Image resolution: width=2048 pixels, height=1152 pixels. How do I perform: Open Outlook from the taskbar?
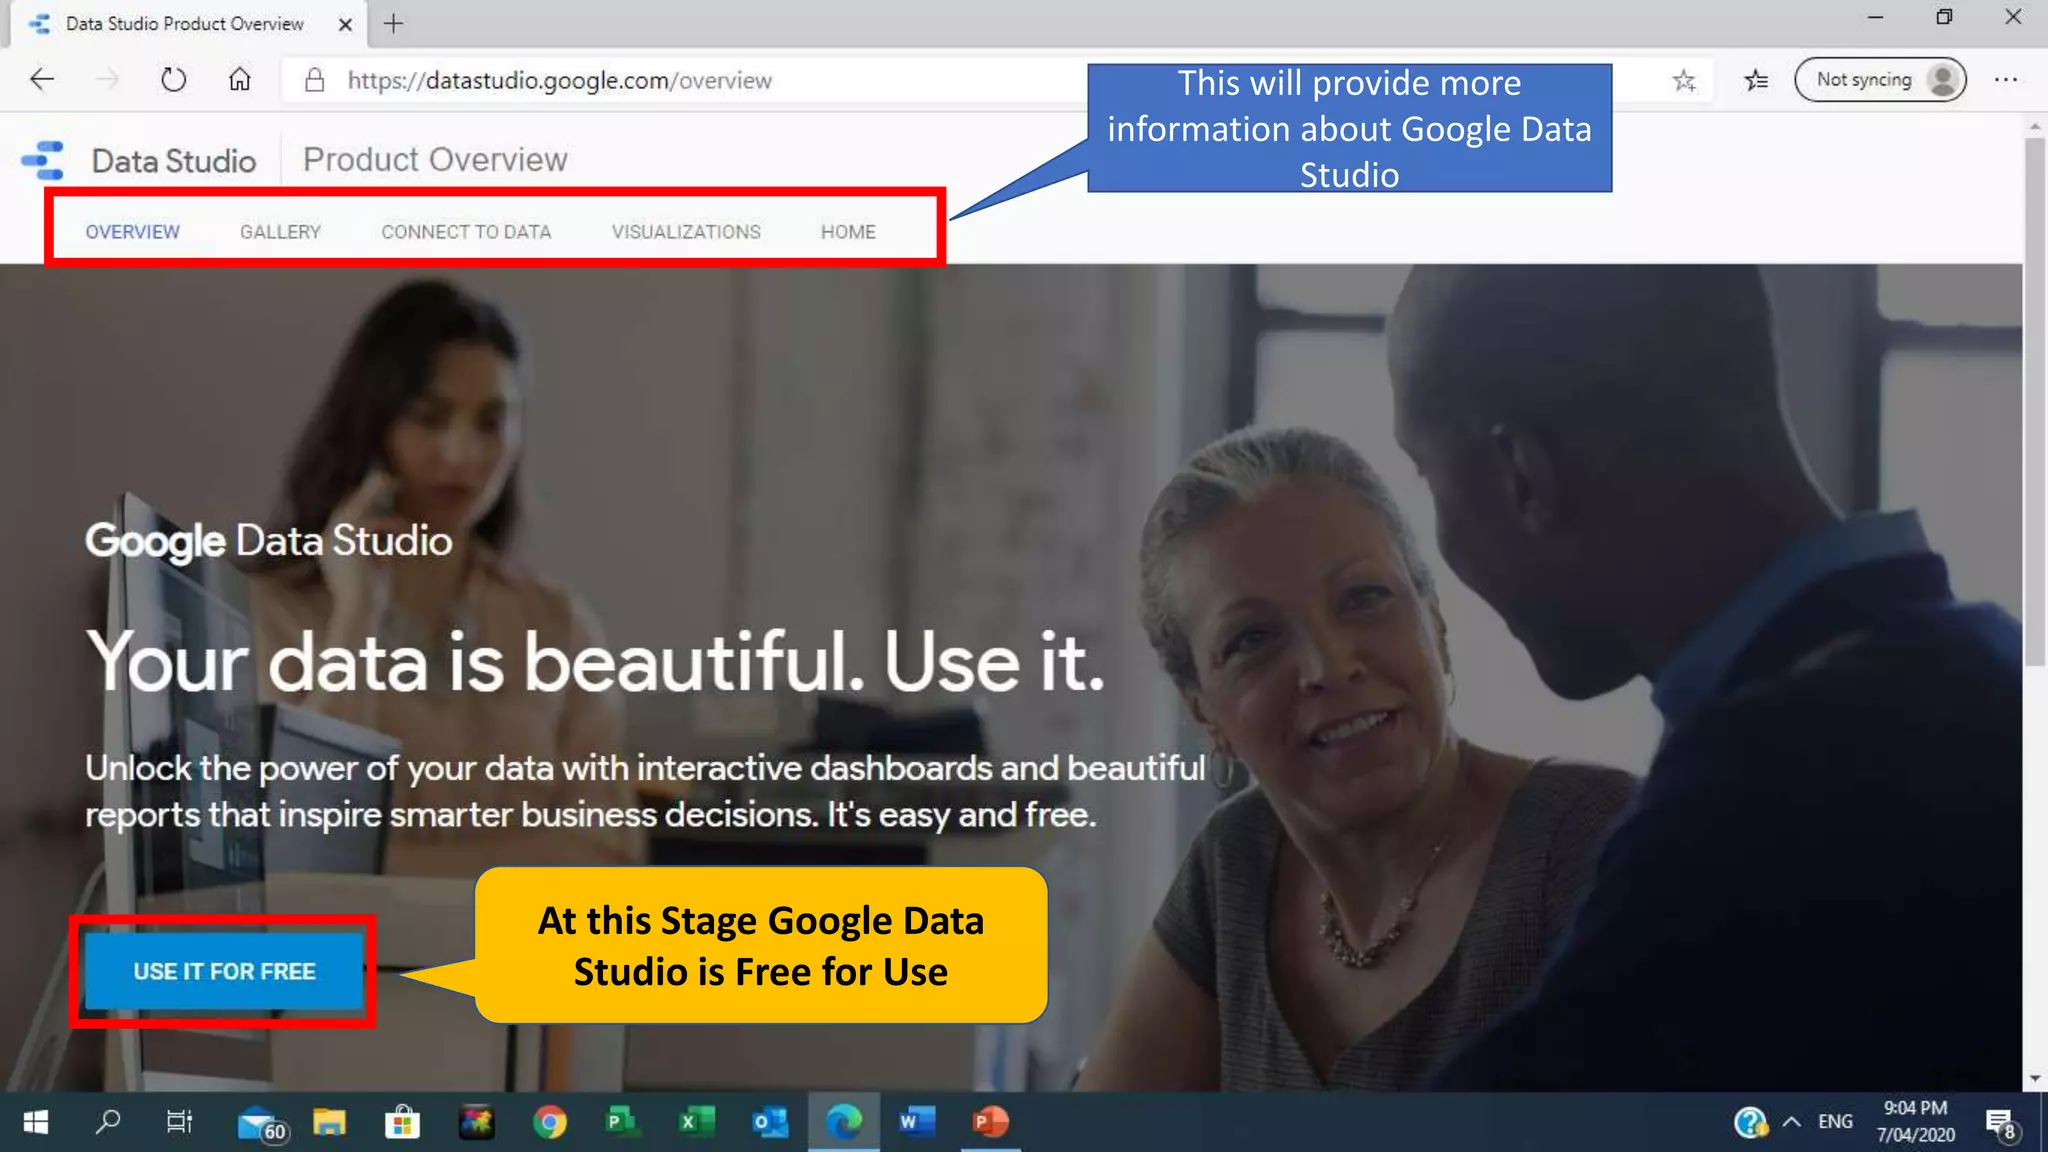[769, 1122]
